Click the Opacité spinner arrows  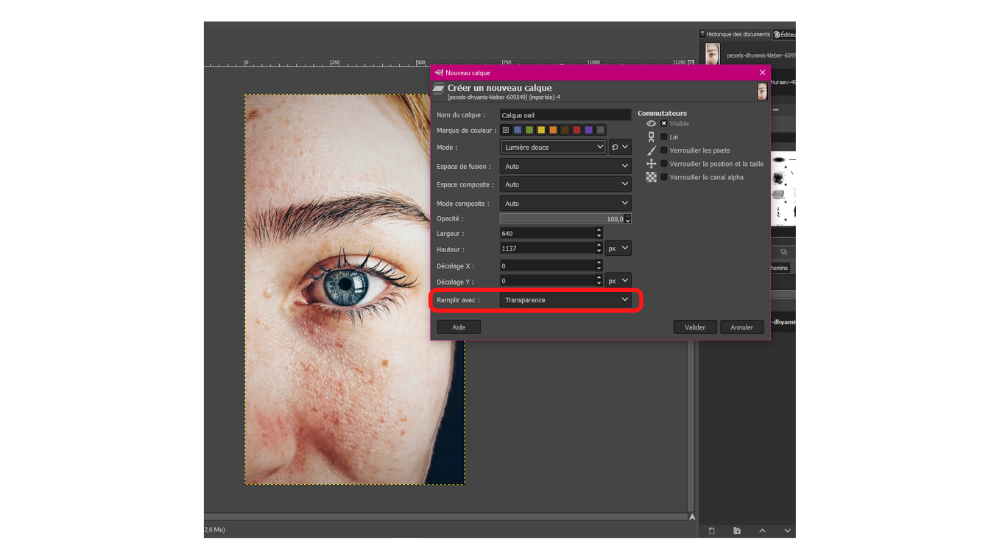click(x=628, y=219)
